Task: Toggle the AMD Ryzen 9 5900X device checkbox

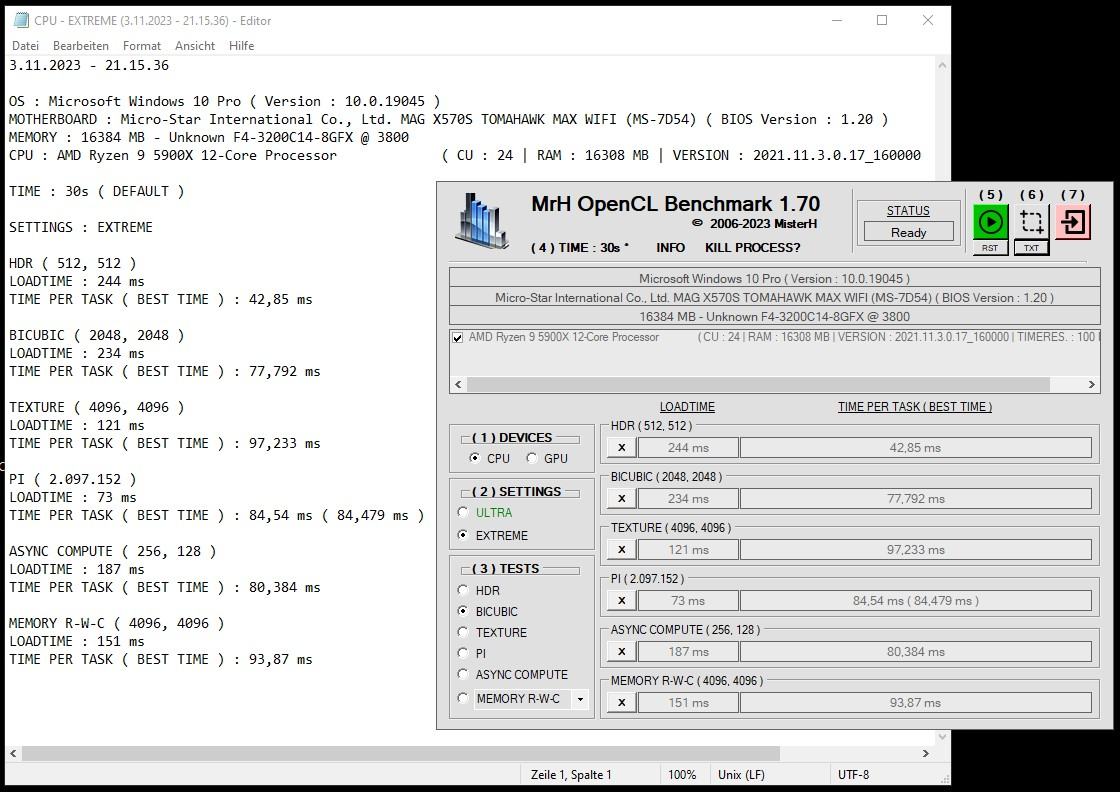Action: (457, 337)
